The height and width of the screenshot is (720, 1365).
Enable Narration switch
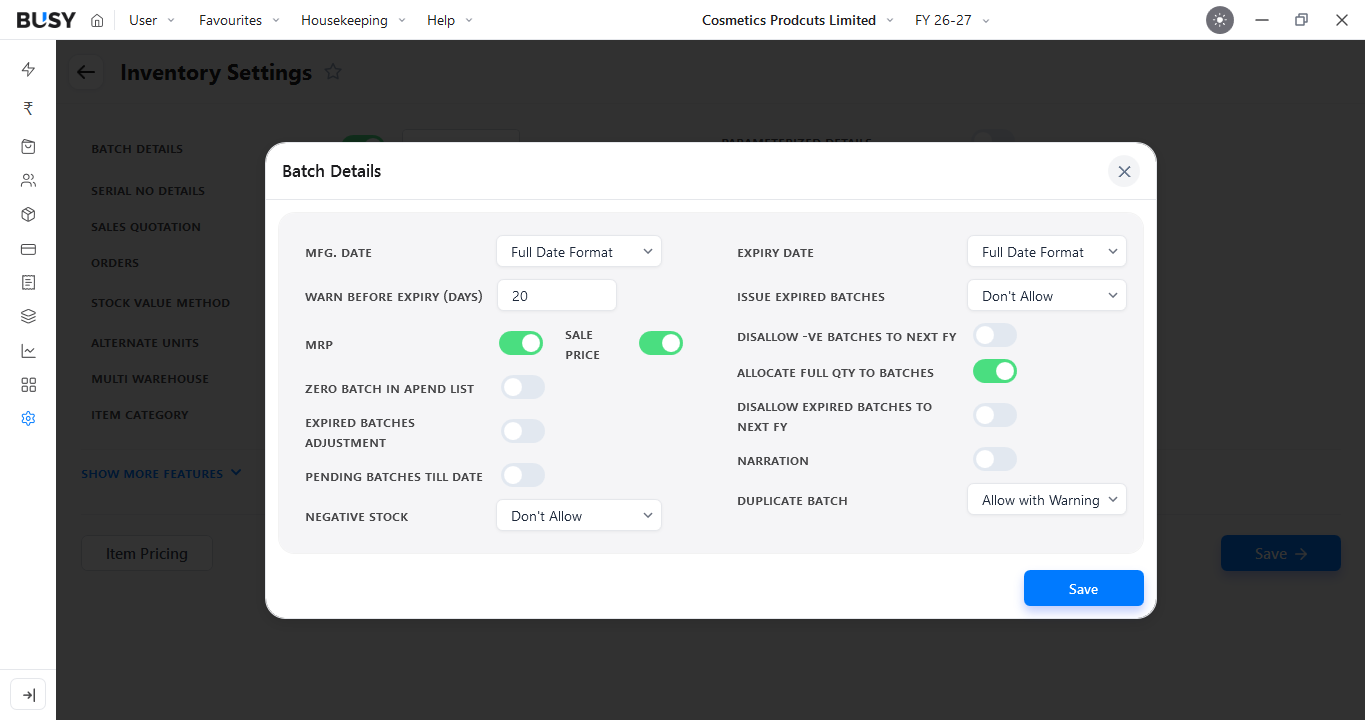(x=995, y=460)
